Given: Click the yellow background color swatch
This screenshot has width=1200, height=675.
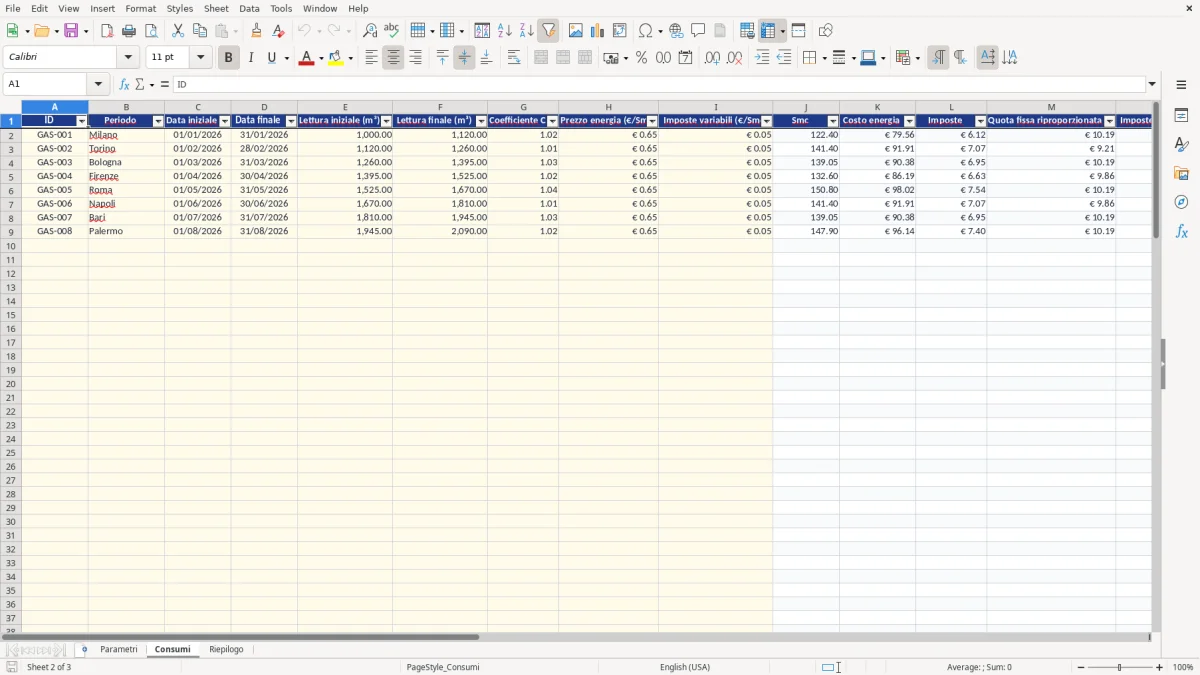Looking at the screenshot, I should coord(336,58).
